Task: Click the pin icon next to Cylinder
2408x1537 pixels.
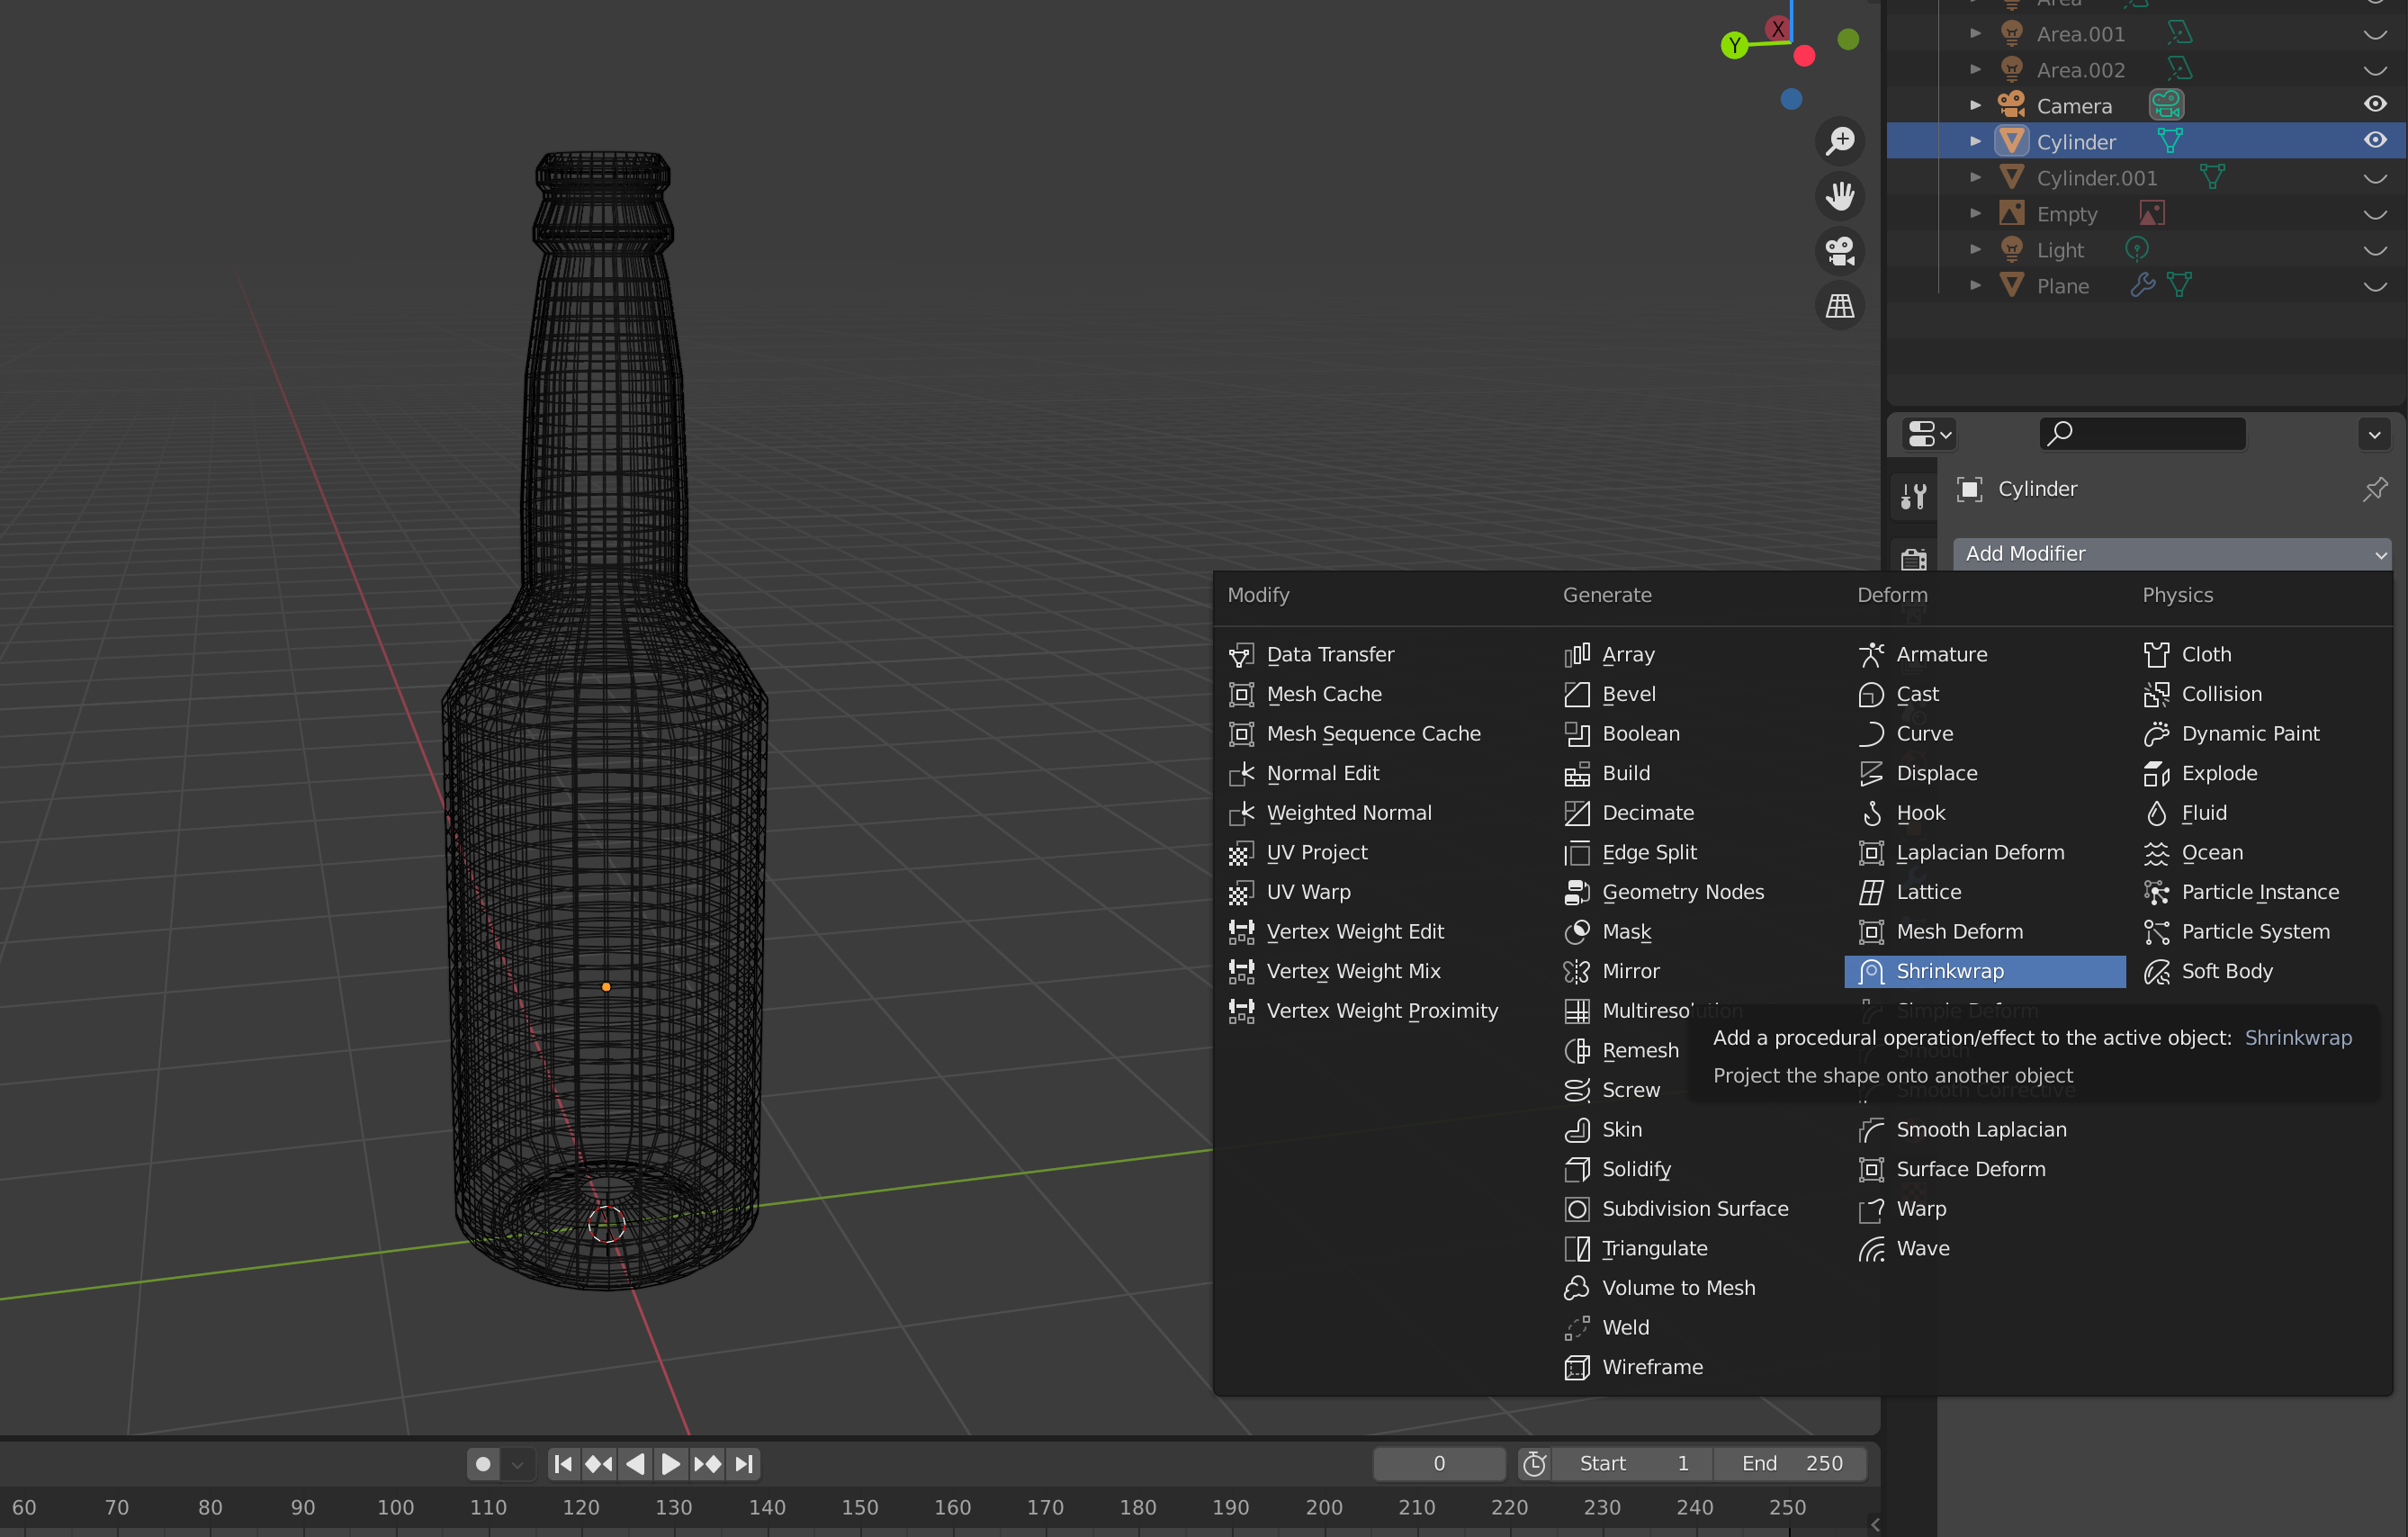Action: [2374, 489]
